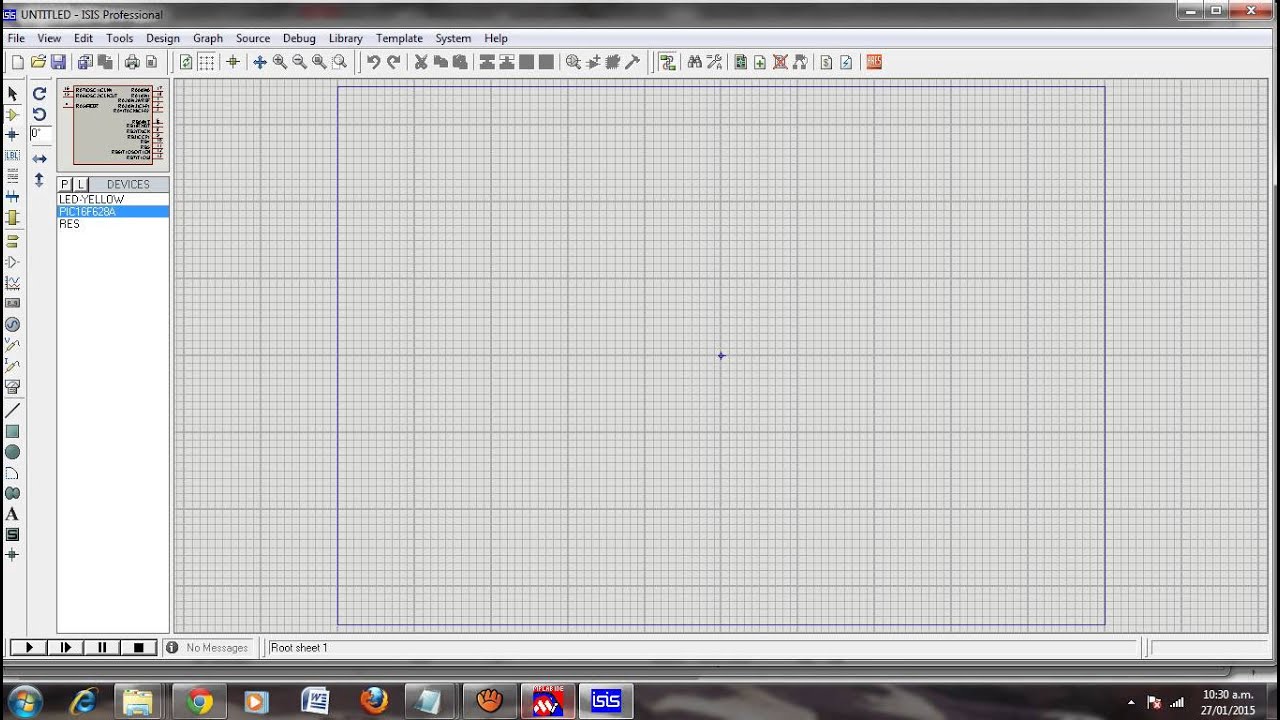Click the Bill of Materials dollar icon

tap(826, 62)
